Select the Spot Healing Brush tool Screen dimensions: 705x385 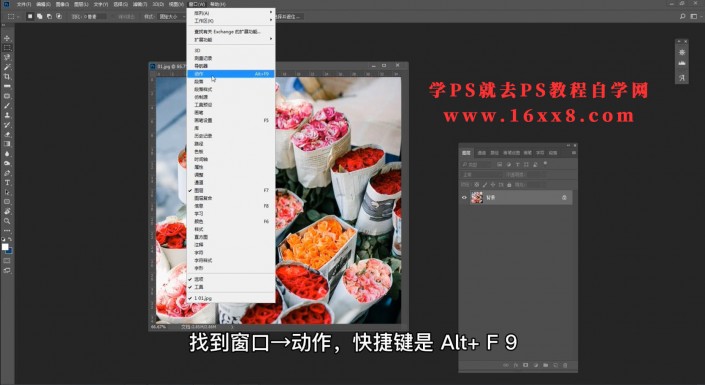(7, 96)
